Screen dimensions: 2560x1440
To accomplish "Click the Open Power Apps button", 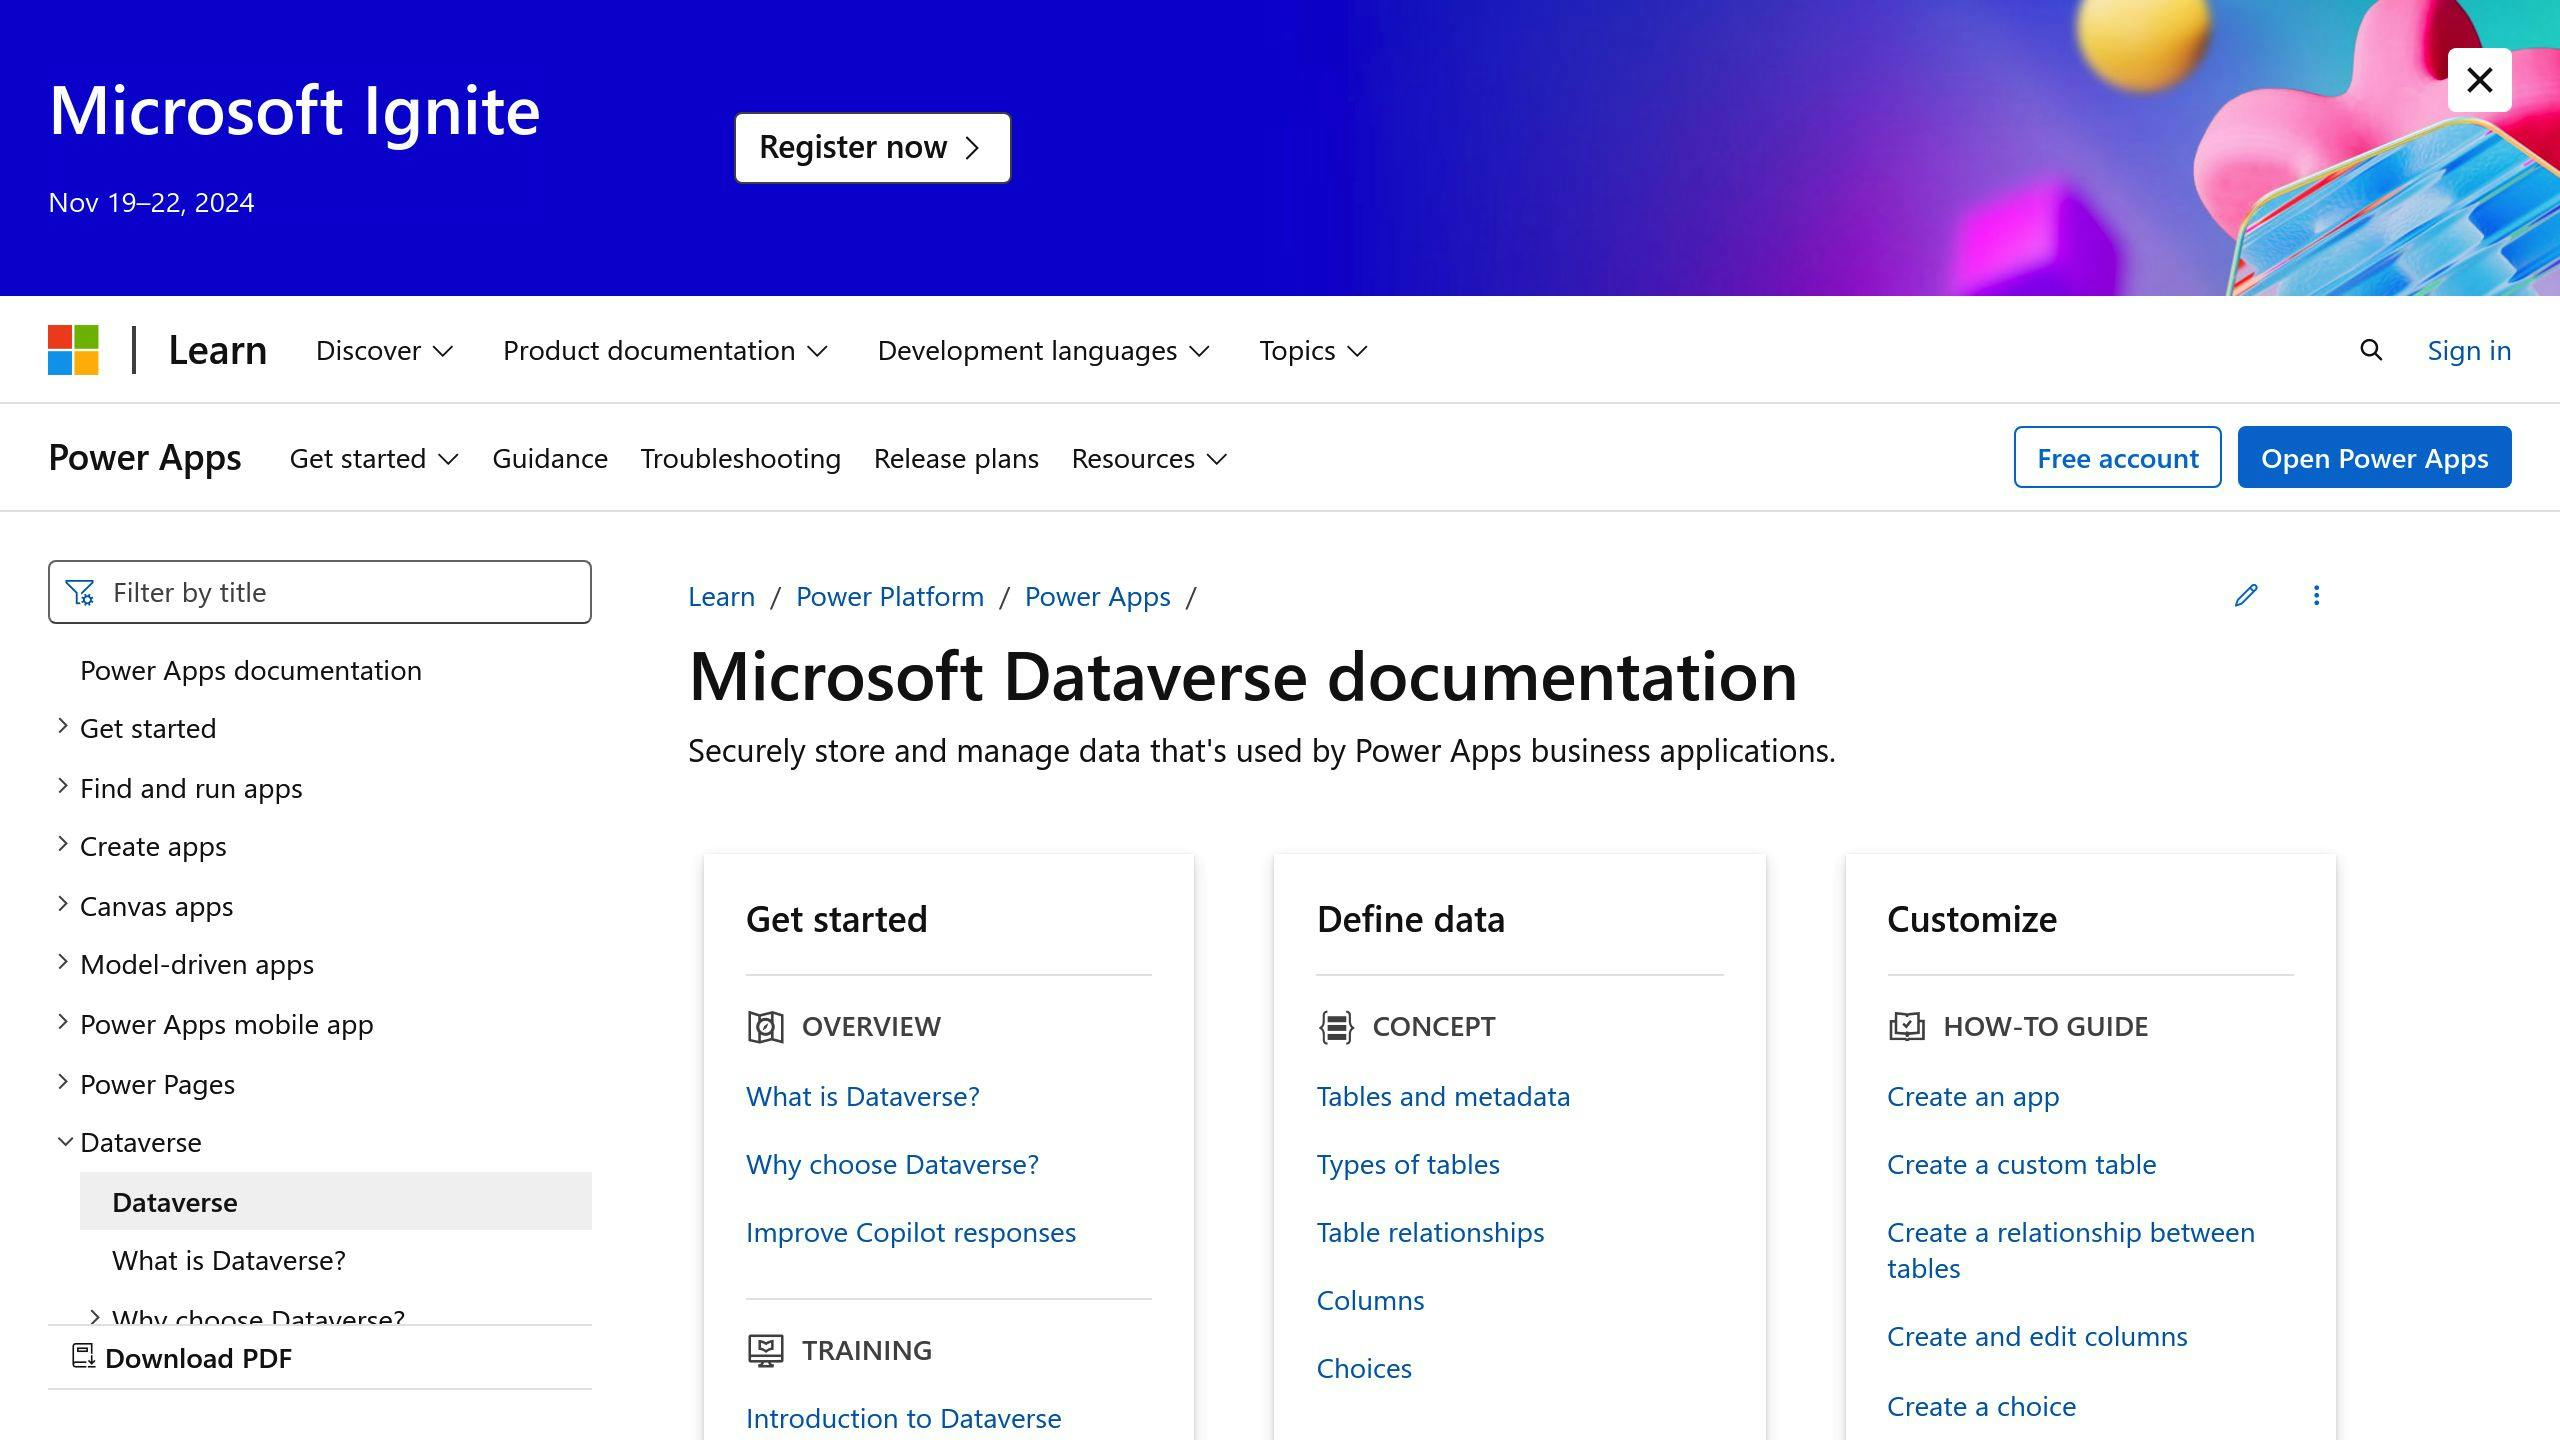I will (2374, 457).
